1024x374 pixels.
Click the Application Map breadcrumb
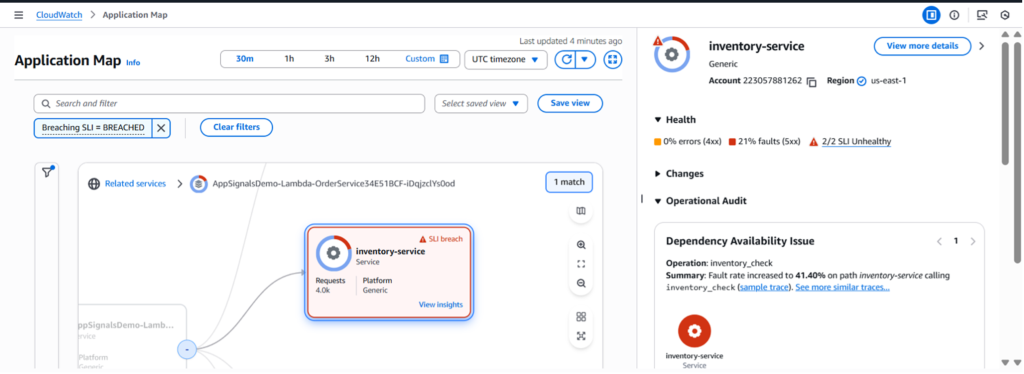[x=135, y=15]
